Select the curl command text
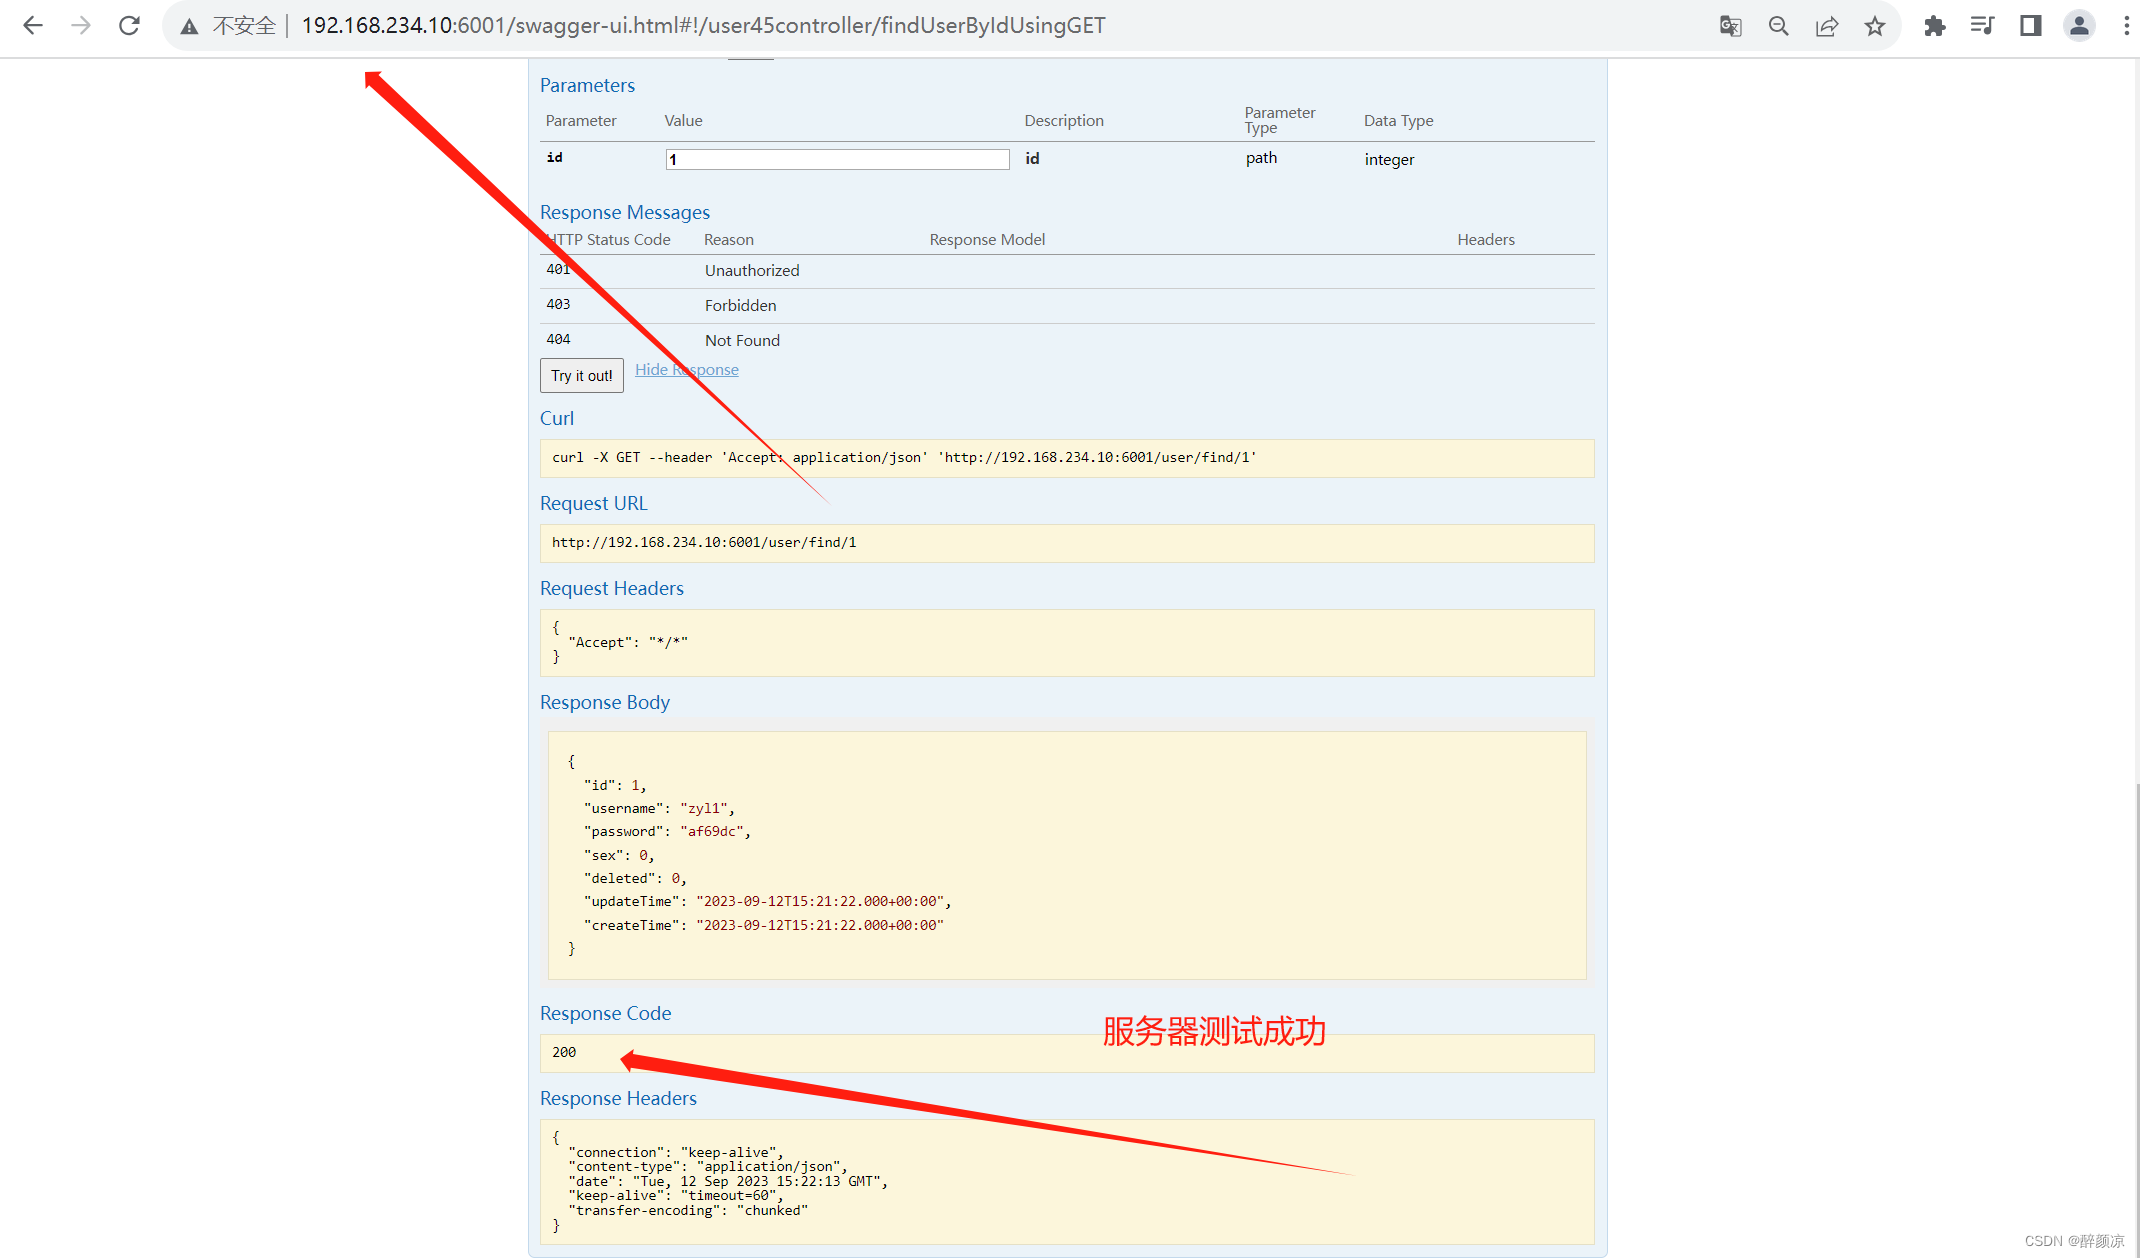The image size is (2140, 1258). coord(904,458)
